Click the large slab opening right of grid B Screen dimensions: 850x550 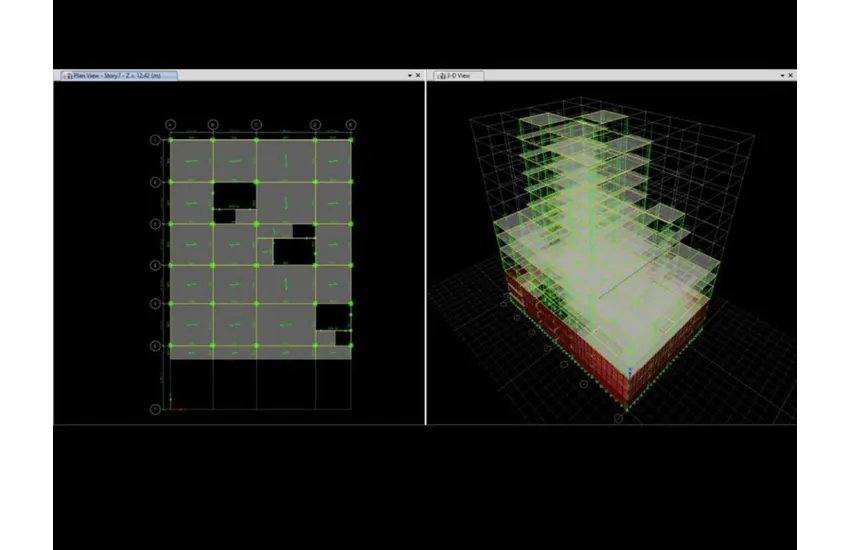click(x=234, y=194)
